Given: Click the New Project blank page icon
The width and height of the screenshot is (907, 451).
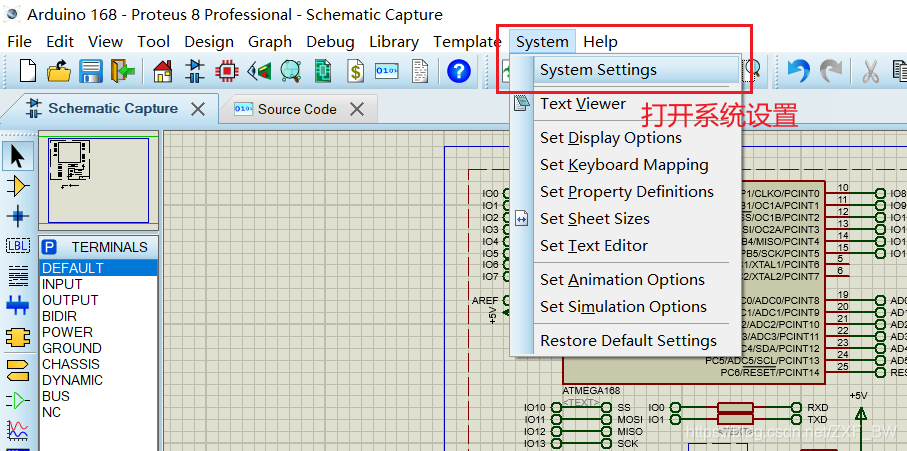Looking at the screenshot, I should click(x=28, y=71).
